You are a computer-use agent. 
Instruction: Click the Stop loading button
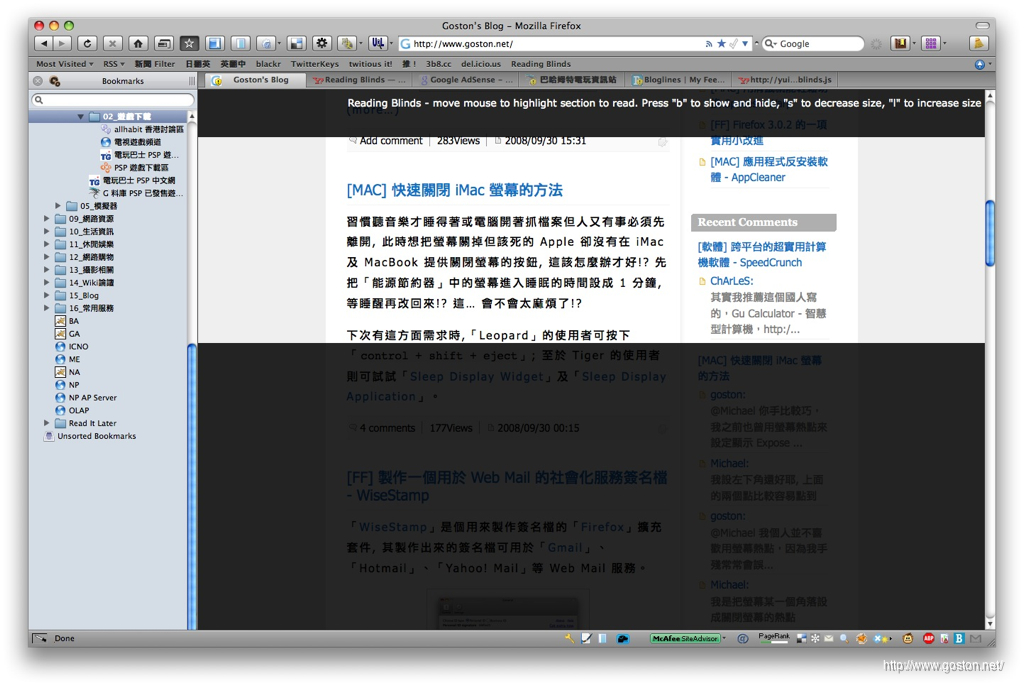pos(112,44)
